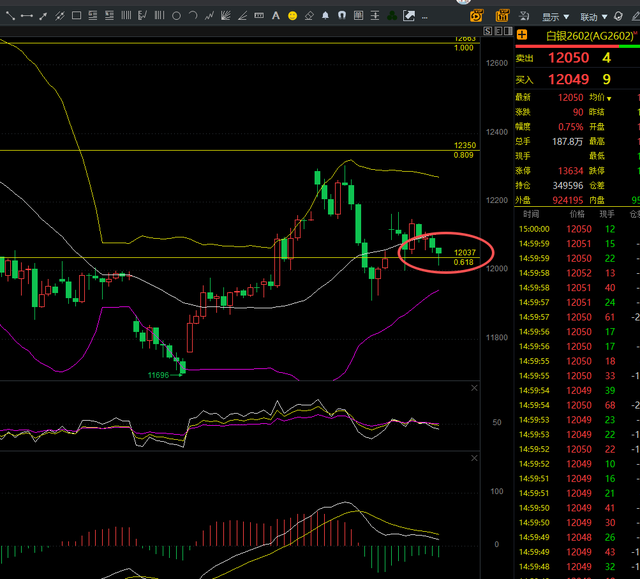640x579 pixels.
Task: Insert a smiley emoji marker
Action: (292, 16)
